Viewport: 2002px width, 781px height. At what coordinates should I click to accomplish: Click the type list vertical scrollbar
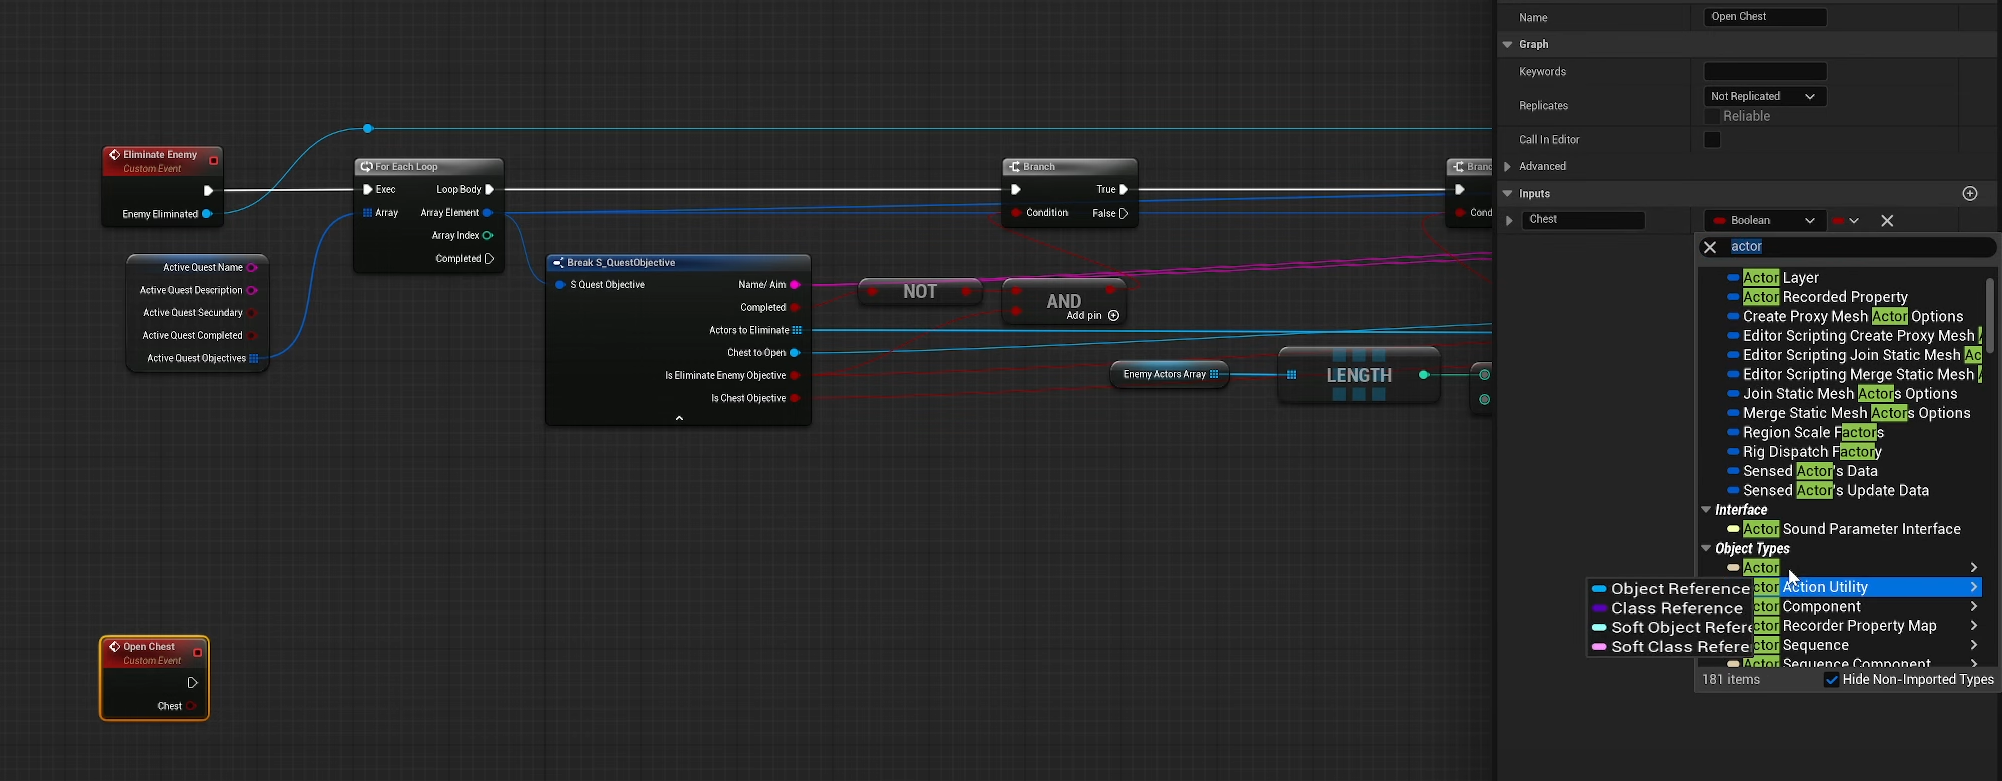click(x=1989, y=315)
